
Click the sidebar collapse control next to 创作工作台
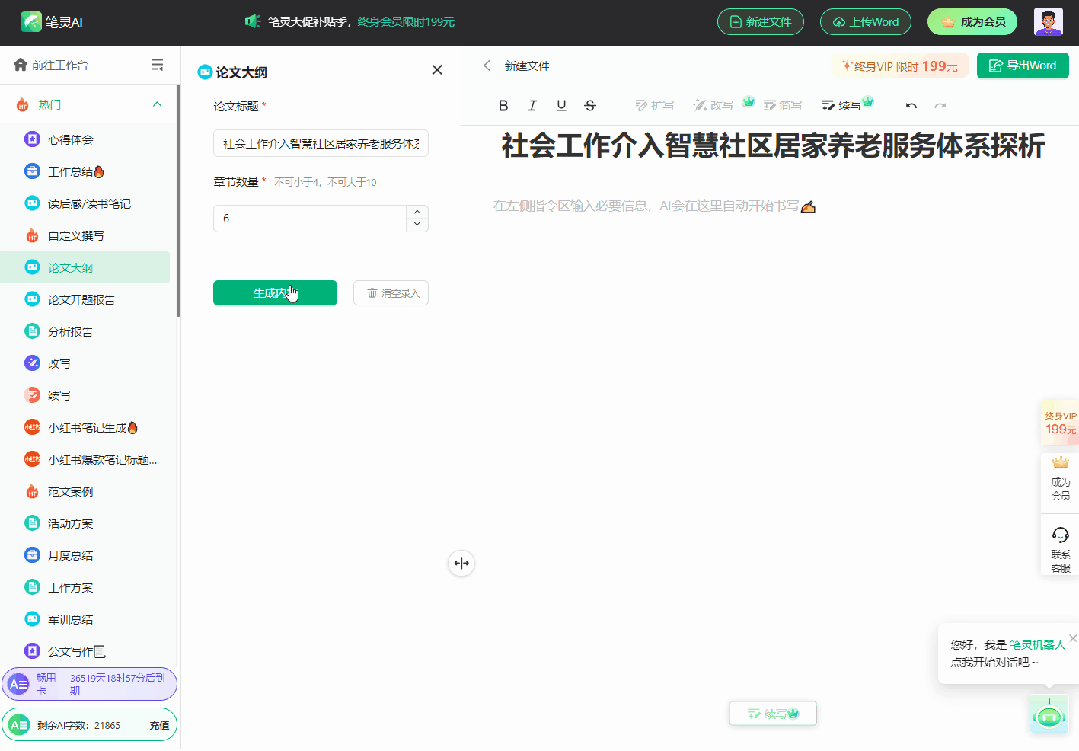pos(157,63)
